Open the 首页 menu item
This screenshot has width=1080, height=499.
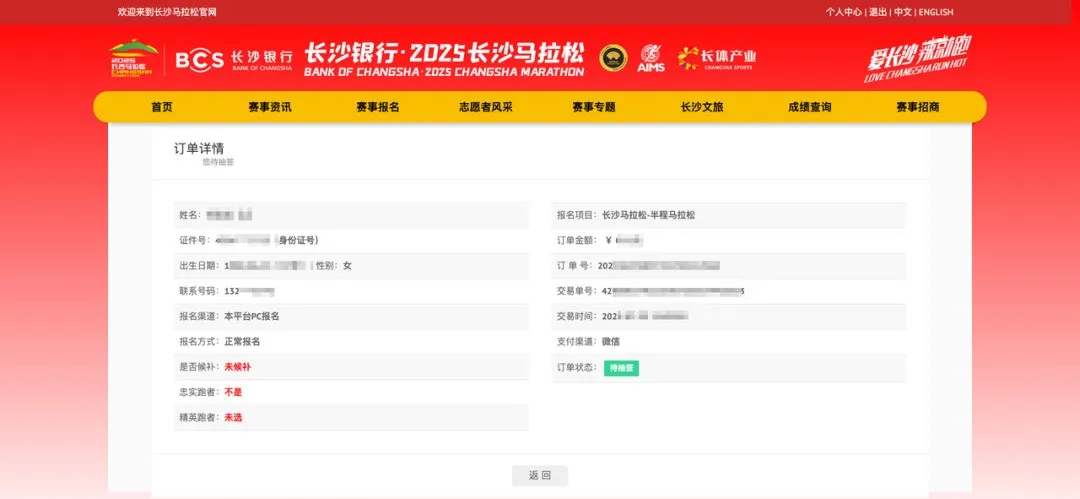click(x=162, y=108)
